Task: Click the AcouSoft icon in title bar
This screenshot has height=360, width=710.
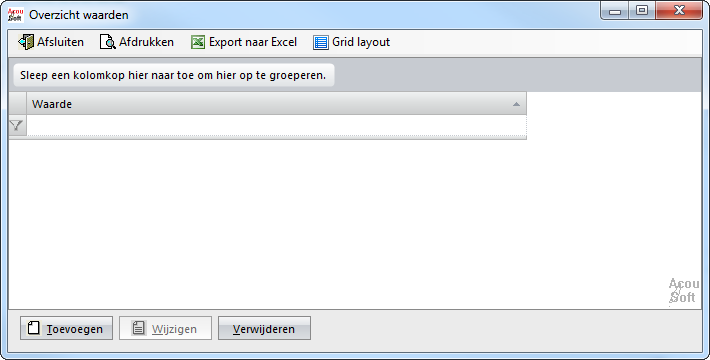Action: tap(15, 15)
